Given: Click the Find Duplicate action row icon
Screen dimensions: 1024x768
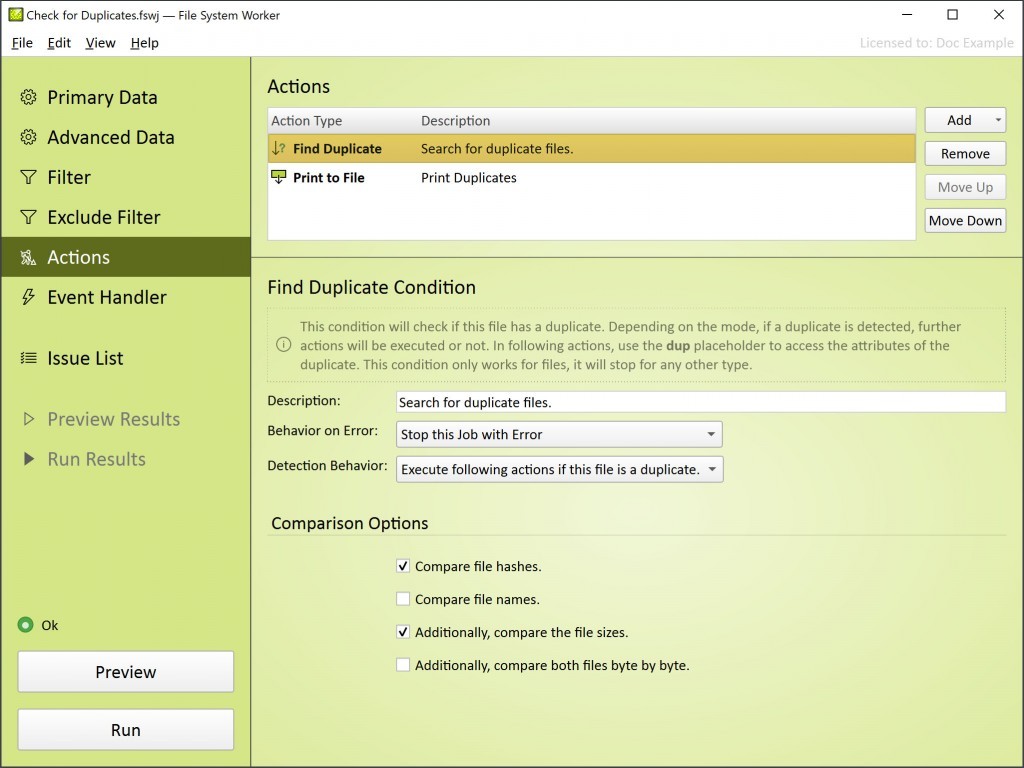Looking at the screenshot, I should pos(279,149).
